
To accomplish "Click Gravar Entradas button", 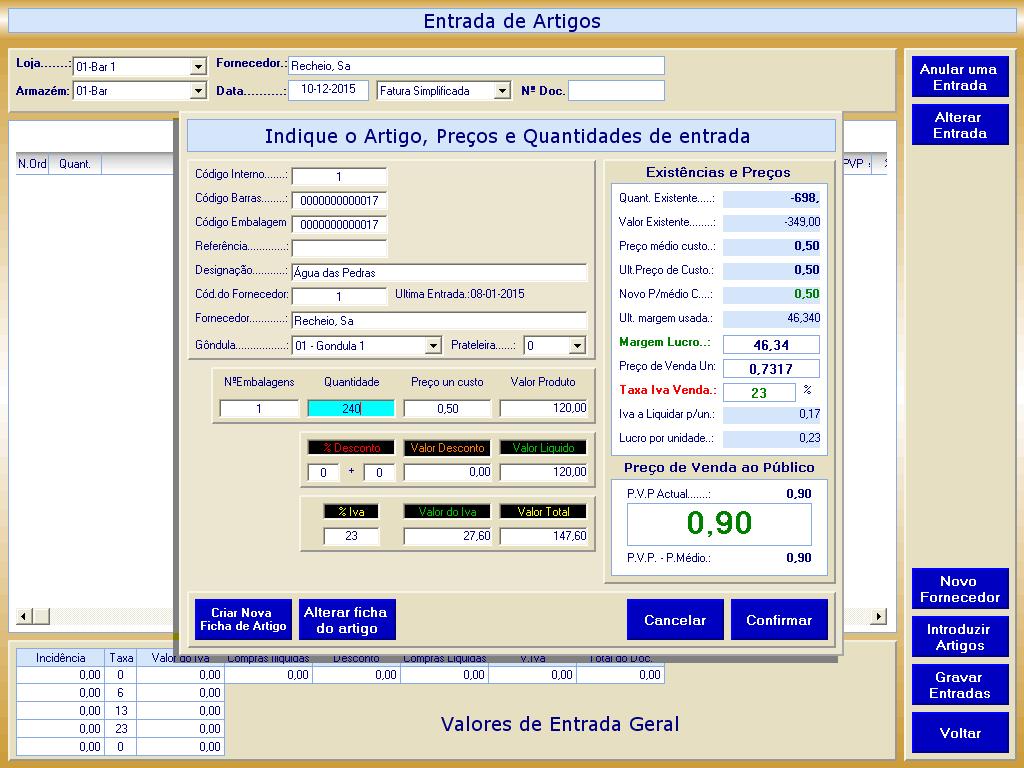I will click(959, 685).
